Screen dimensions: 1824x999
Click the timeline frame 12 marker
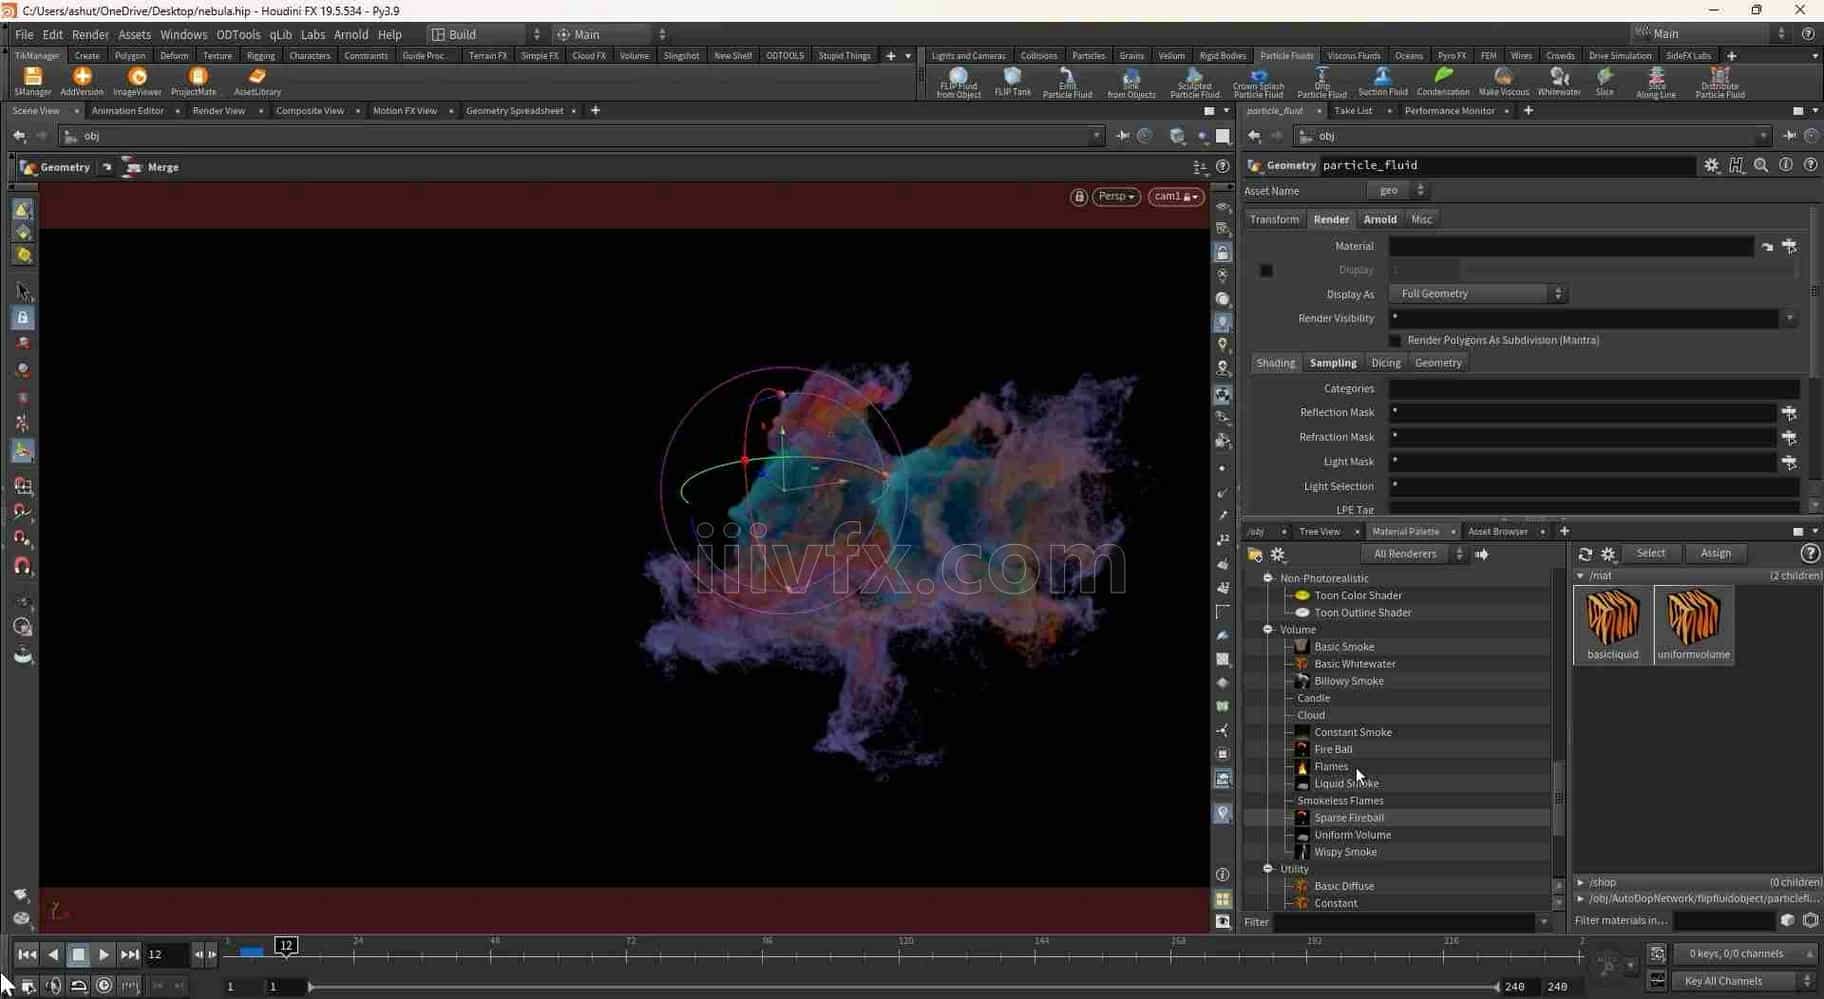(286, 945)
